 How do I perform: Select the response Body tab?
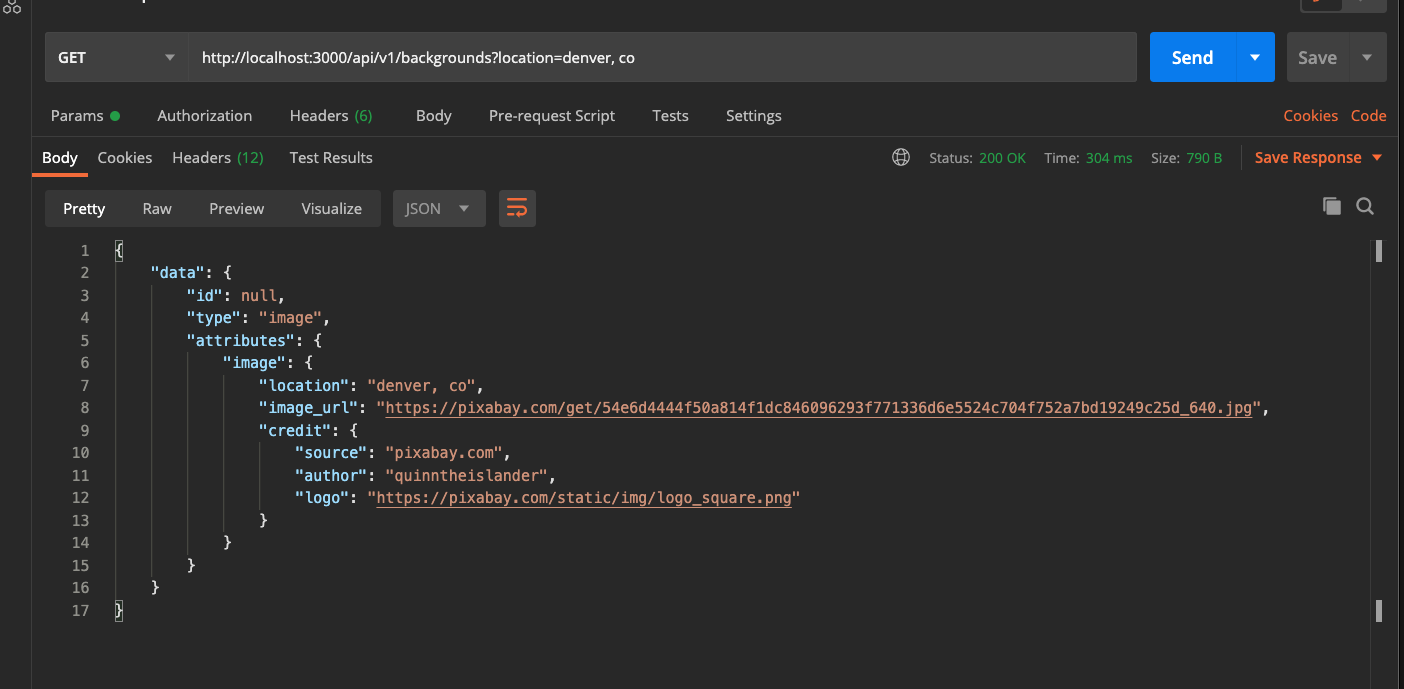click(60, 157)
